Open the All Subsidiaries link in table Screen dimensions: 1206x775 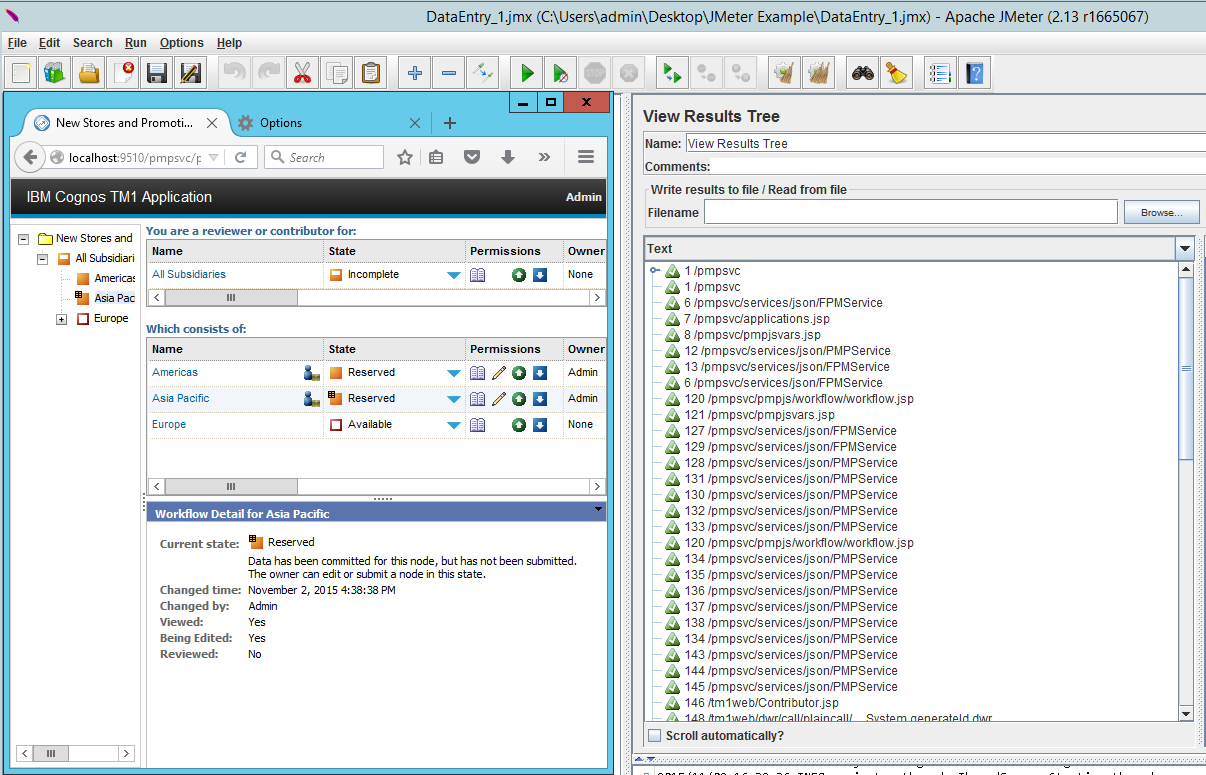coord(189,275)
